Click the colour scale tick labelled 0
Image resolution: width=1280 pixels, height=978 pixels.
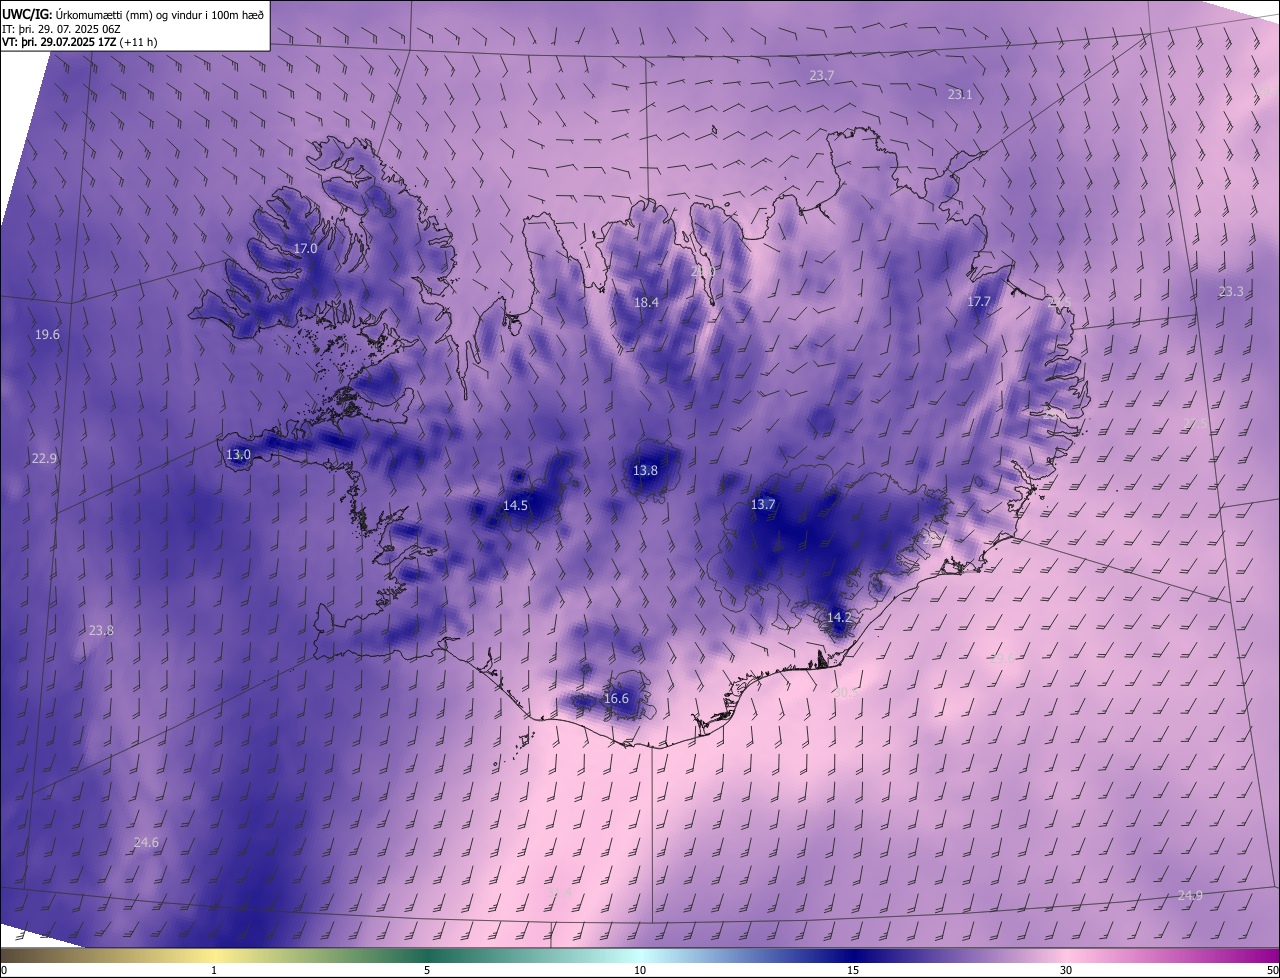coord(4,970)
